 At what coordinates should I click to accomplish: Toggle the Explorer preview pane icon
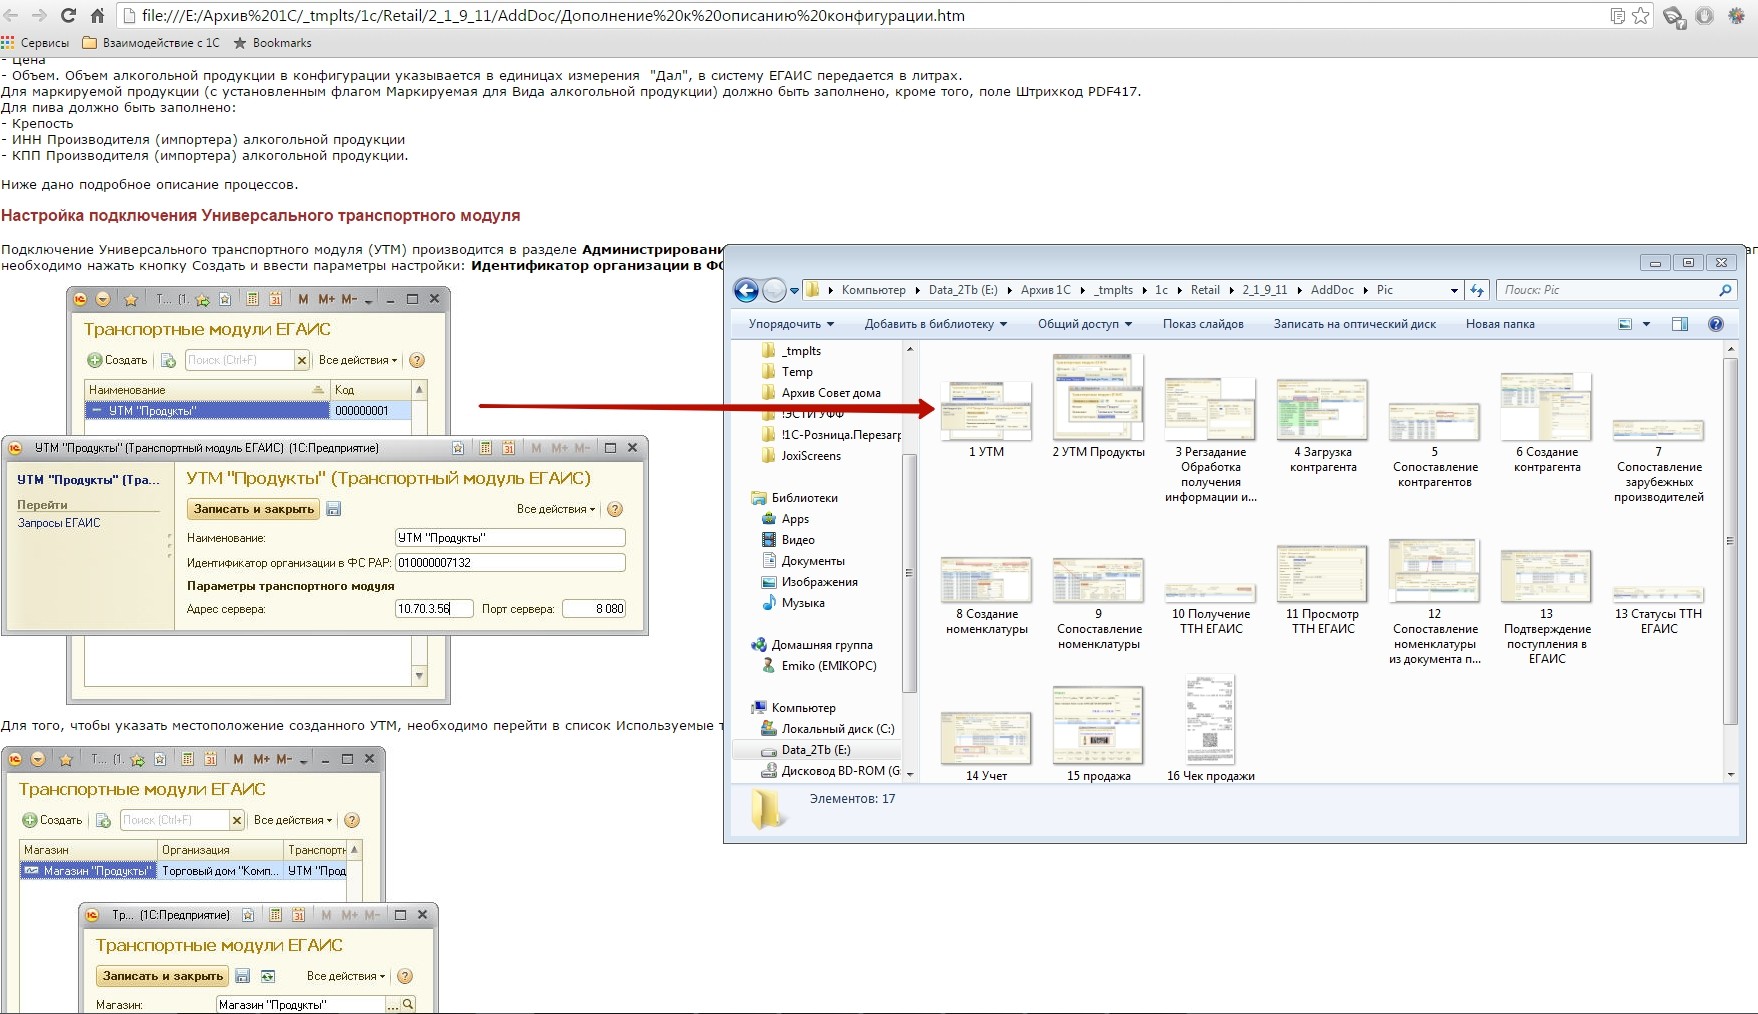[x=1680, y=324]
